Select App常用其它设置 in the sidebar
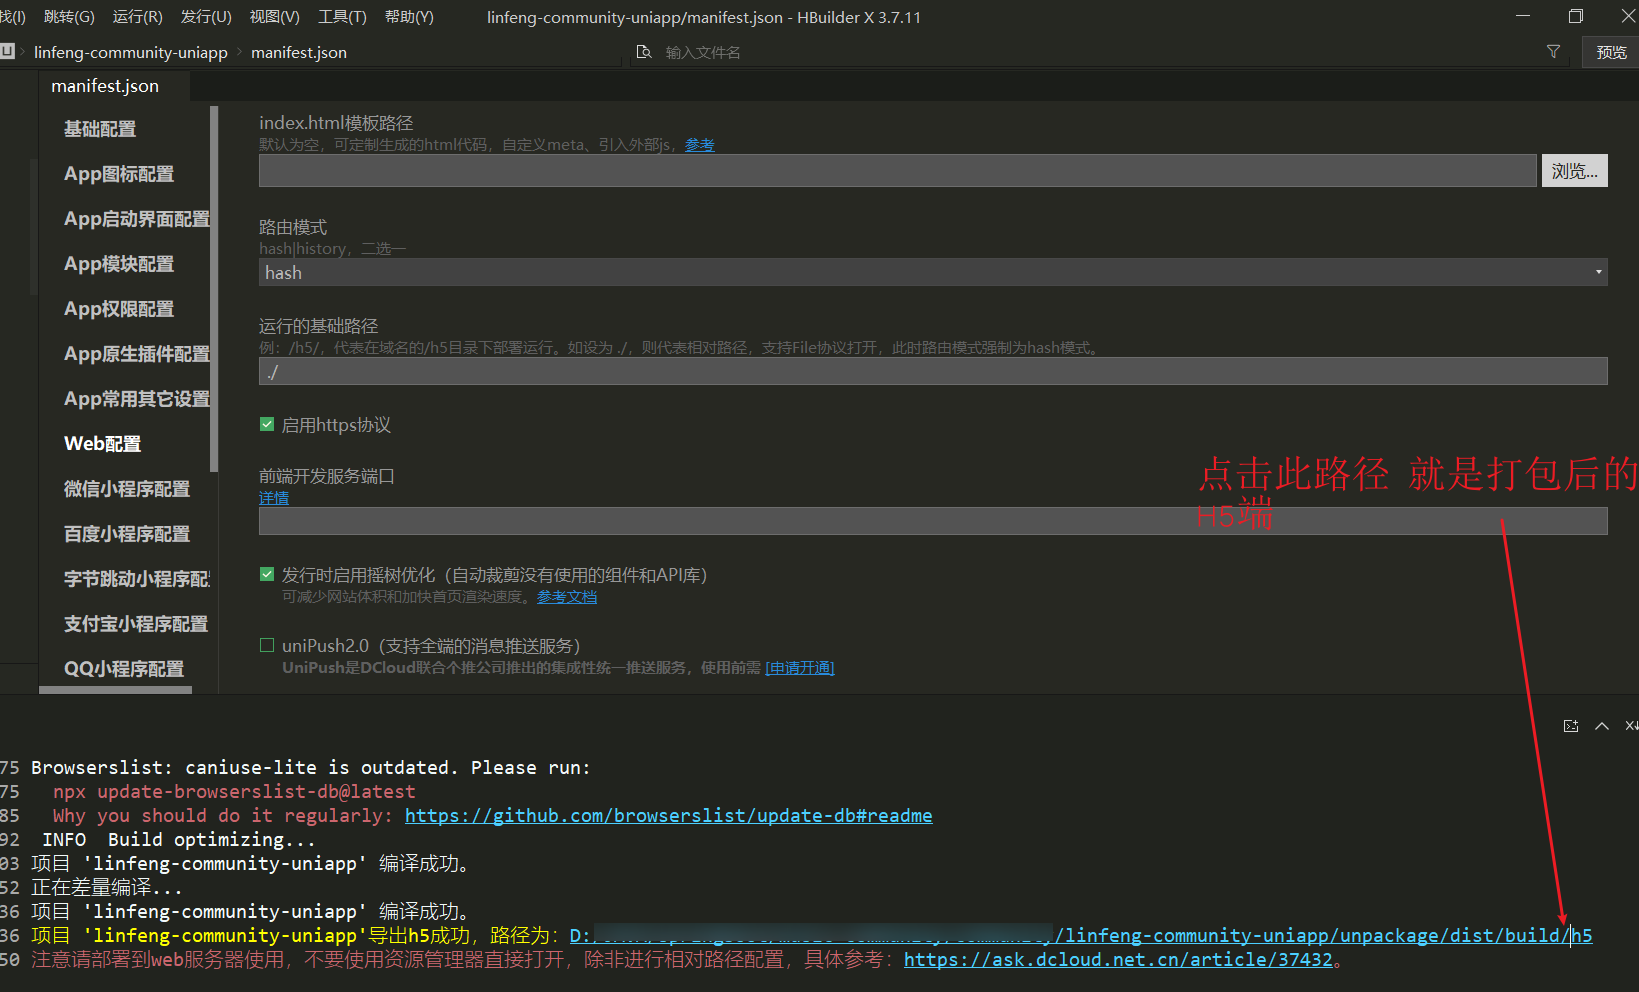The height and width of the screenshot is (992, 1639). coord(137,399)
